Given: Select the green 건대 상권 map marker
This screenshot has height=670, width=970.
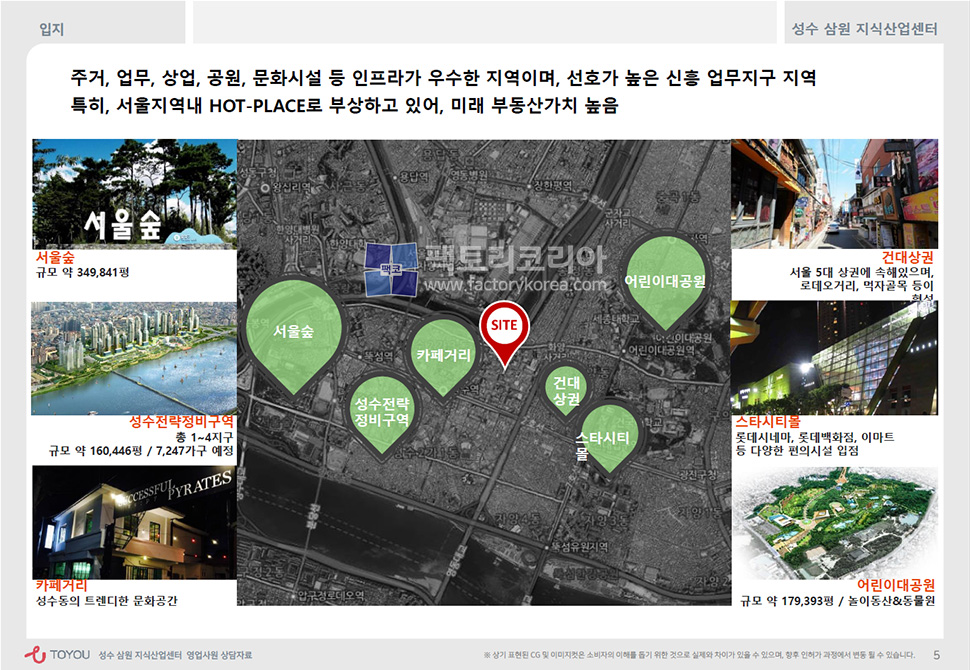Looking at the screenshot, I should coord(566,392).
